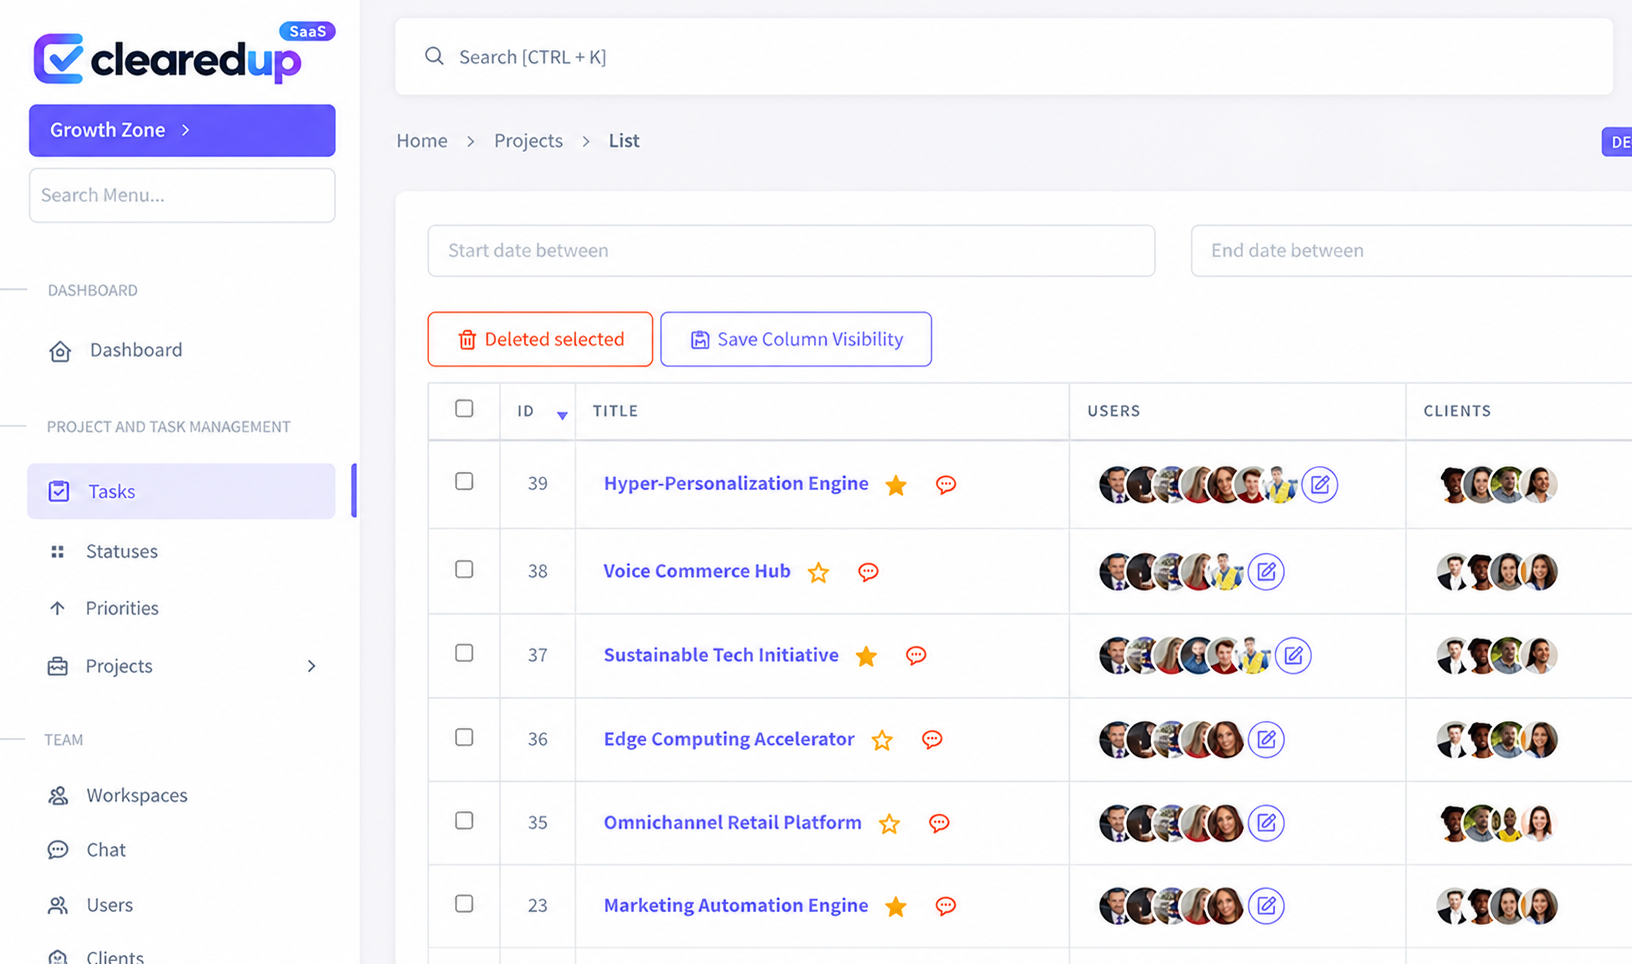Focus the Search Menu input
The image size is (1632, 964).
point(182,195)
